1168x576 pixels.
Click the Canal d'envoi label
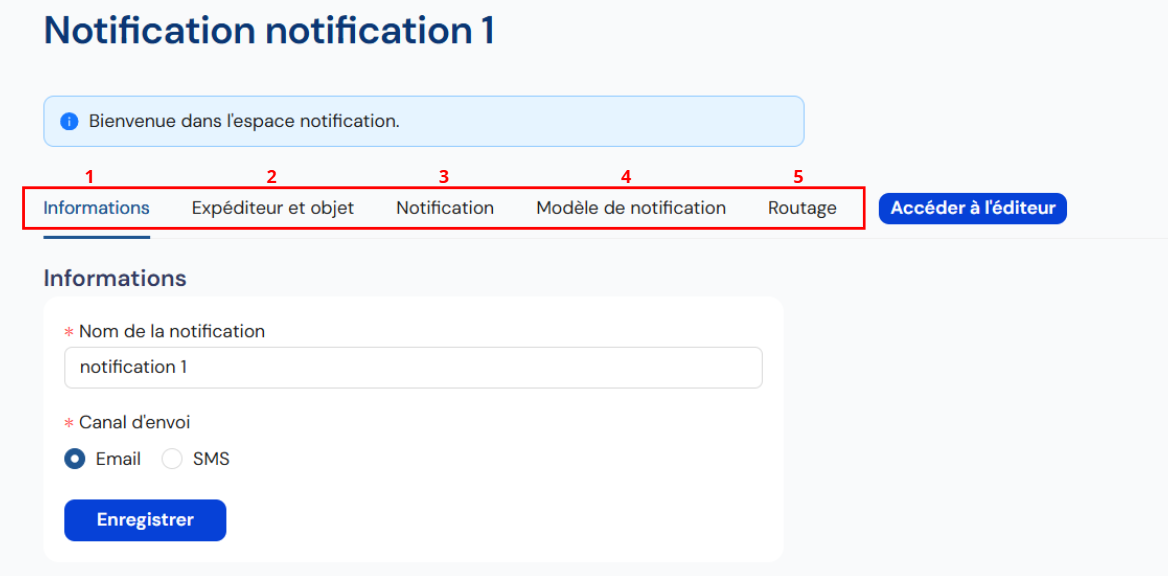pos(135,422)
